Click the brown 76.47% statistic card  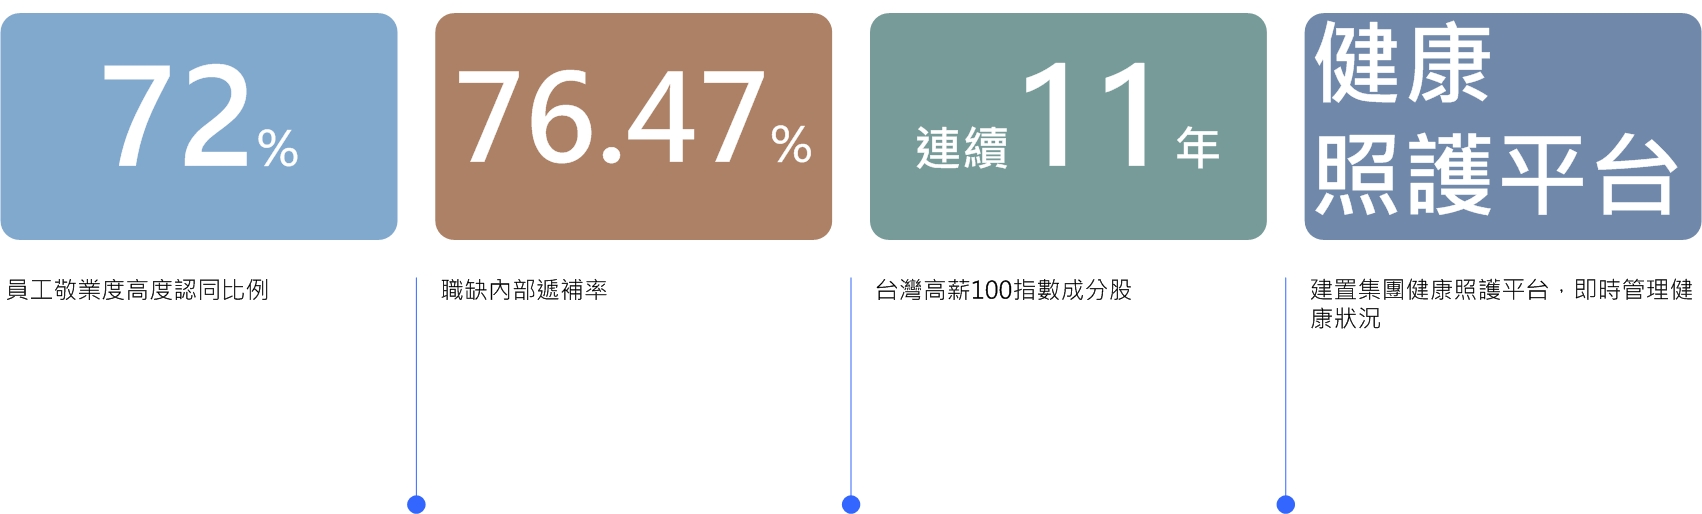[633, 126]
